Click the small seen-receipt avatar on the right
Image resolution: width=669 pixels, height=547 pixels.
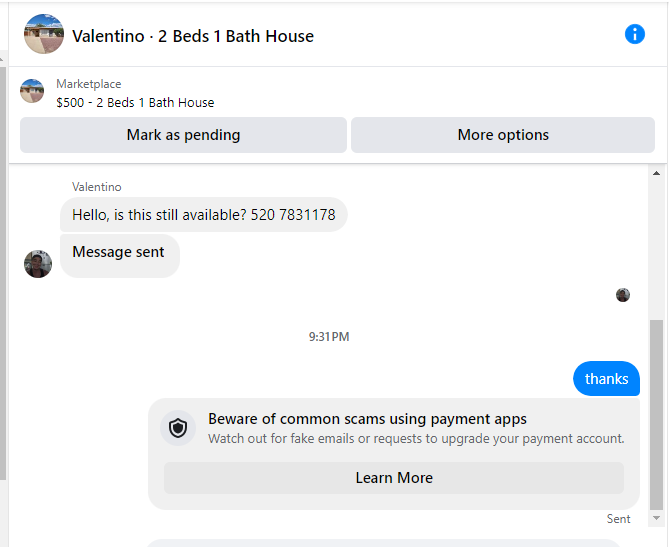pyautogui.click(x=623, y=295)
